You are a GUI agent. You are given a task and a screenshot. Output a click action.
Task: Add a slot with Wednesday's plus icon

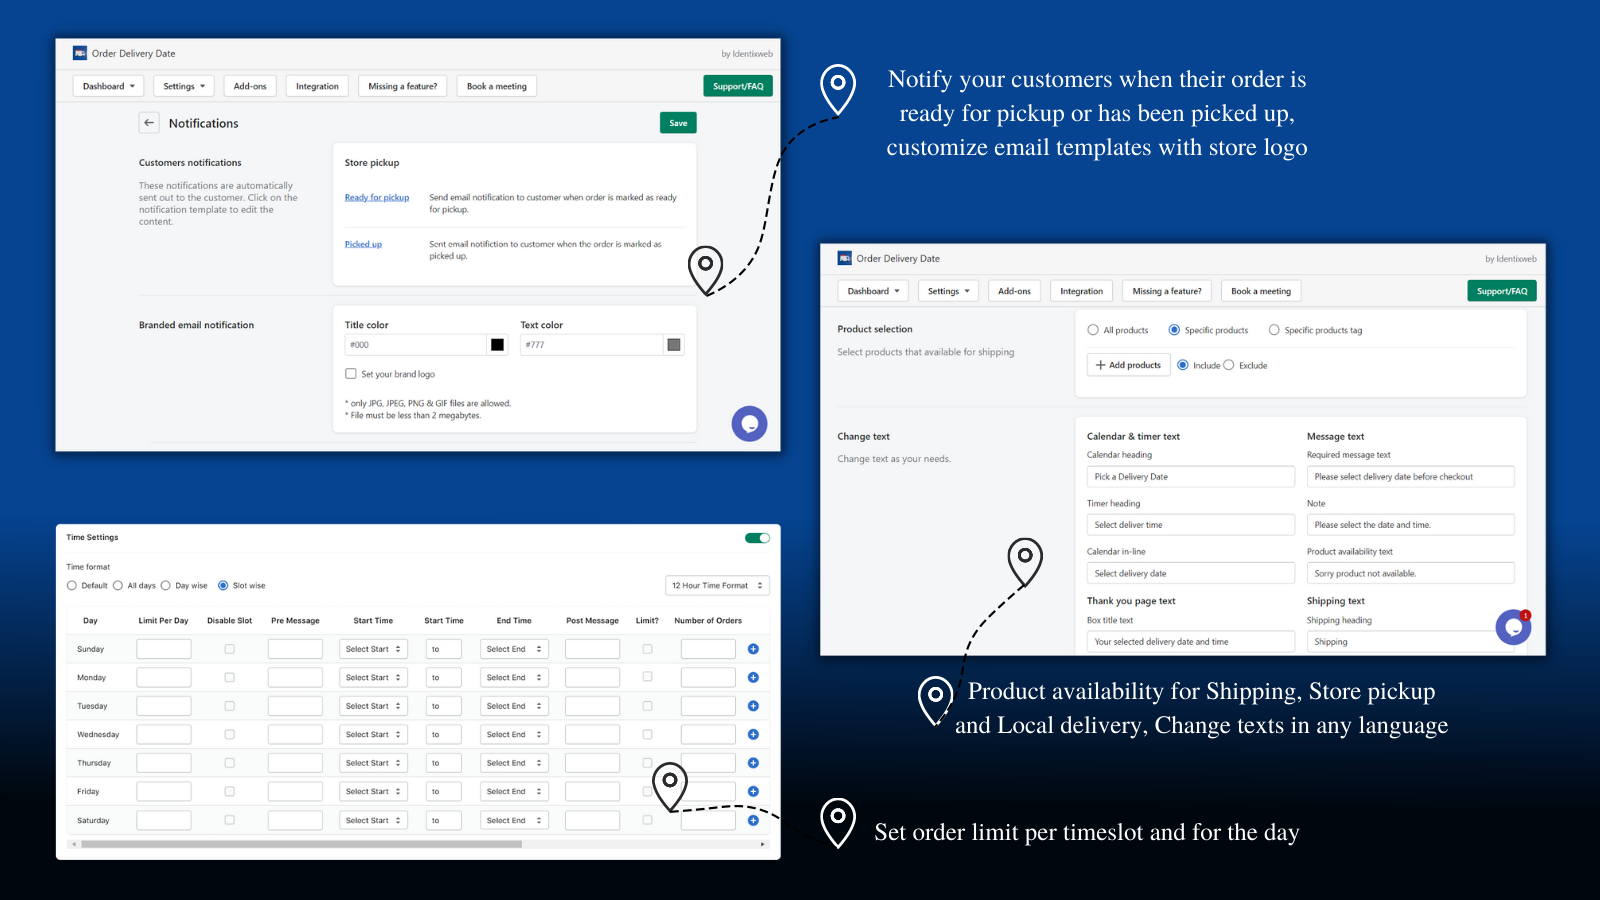[753, 735]
